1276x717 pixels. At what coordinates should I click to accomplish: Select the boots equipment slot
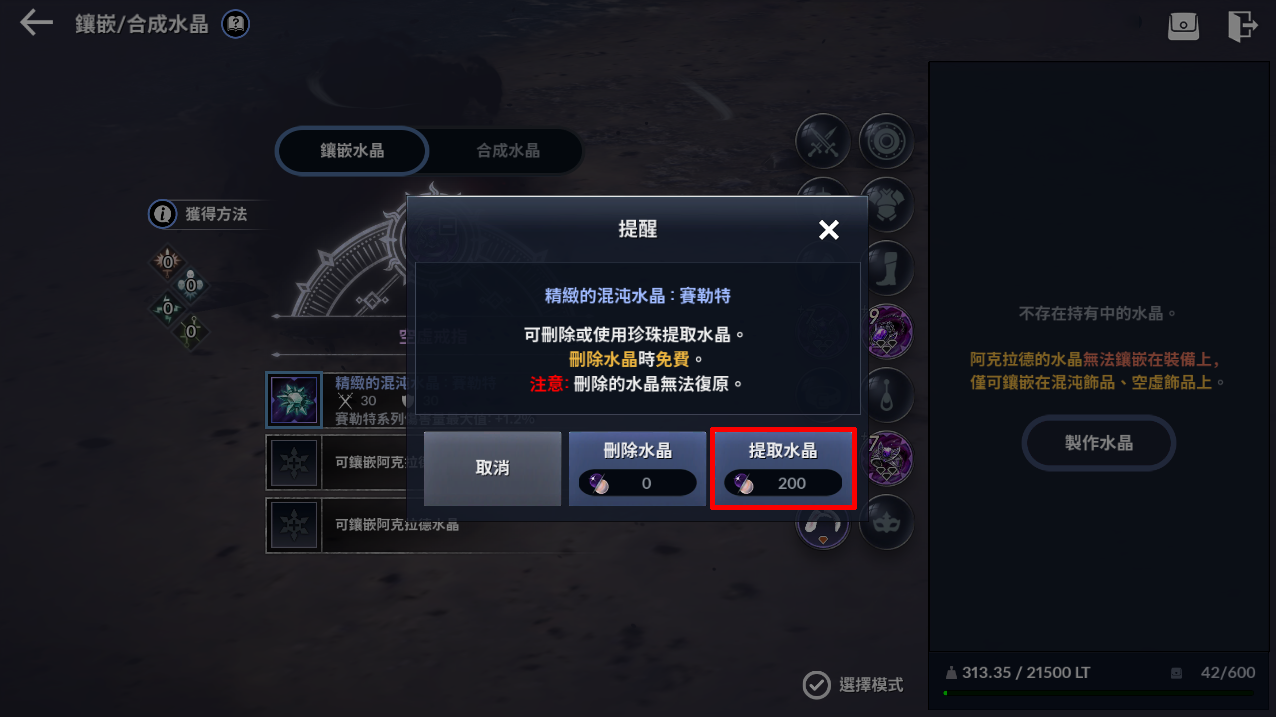(x=886, y=268)
